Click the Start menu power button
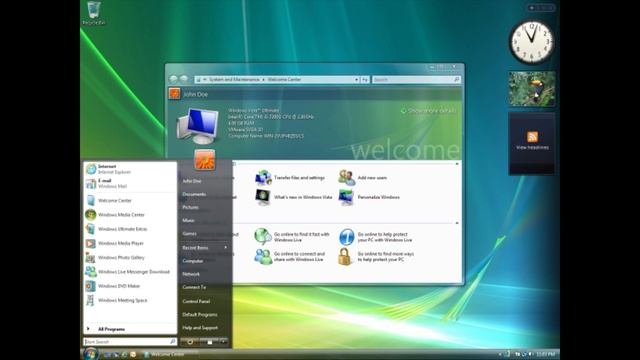 (x=191, y=342)
